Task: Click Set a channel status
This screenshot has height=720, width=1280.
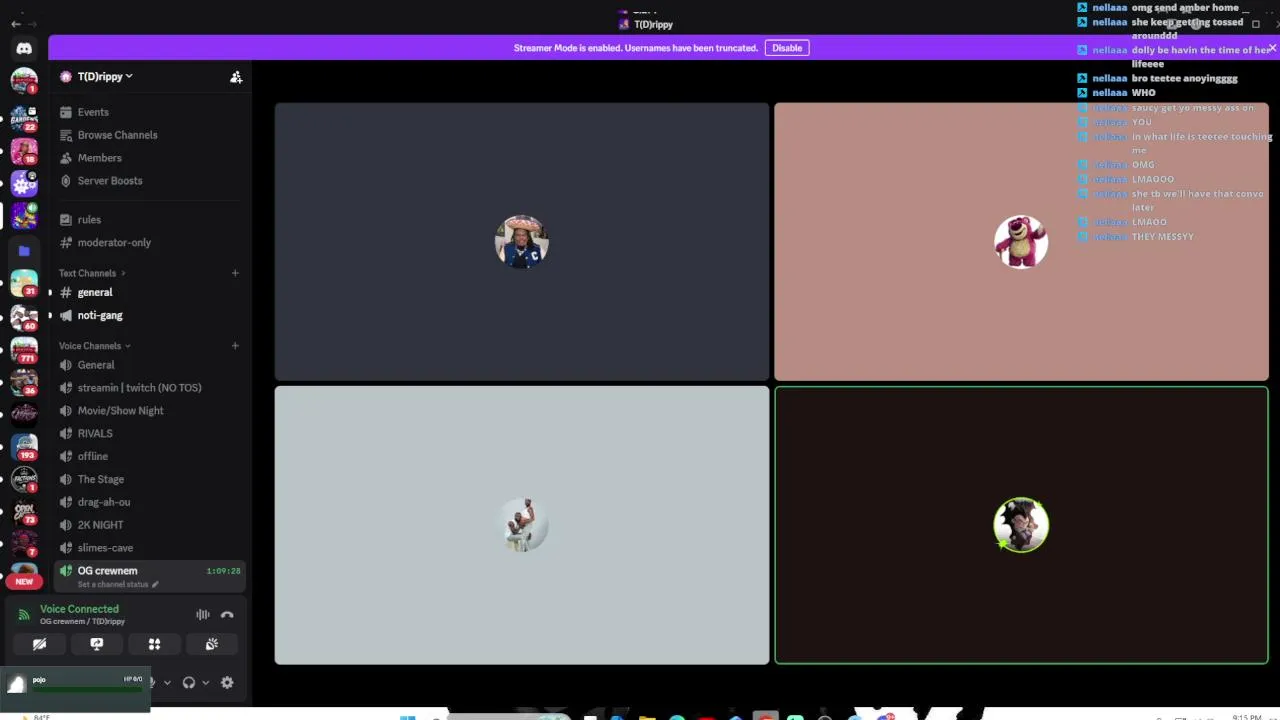Action: click(x=118, y=585)
